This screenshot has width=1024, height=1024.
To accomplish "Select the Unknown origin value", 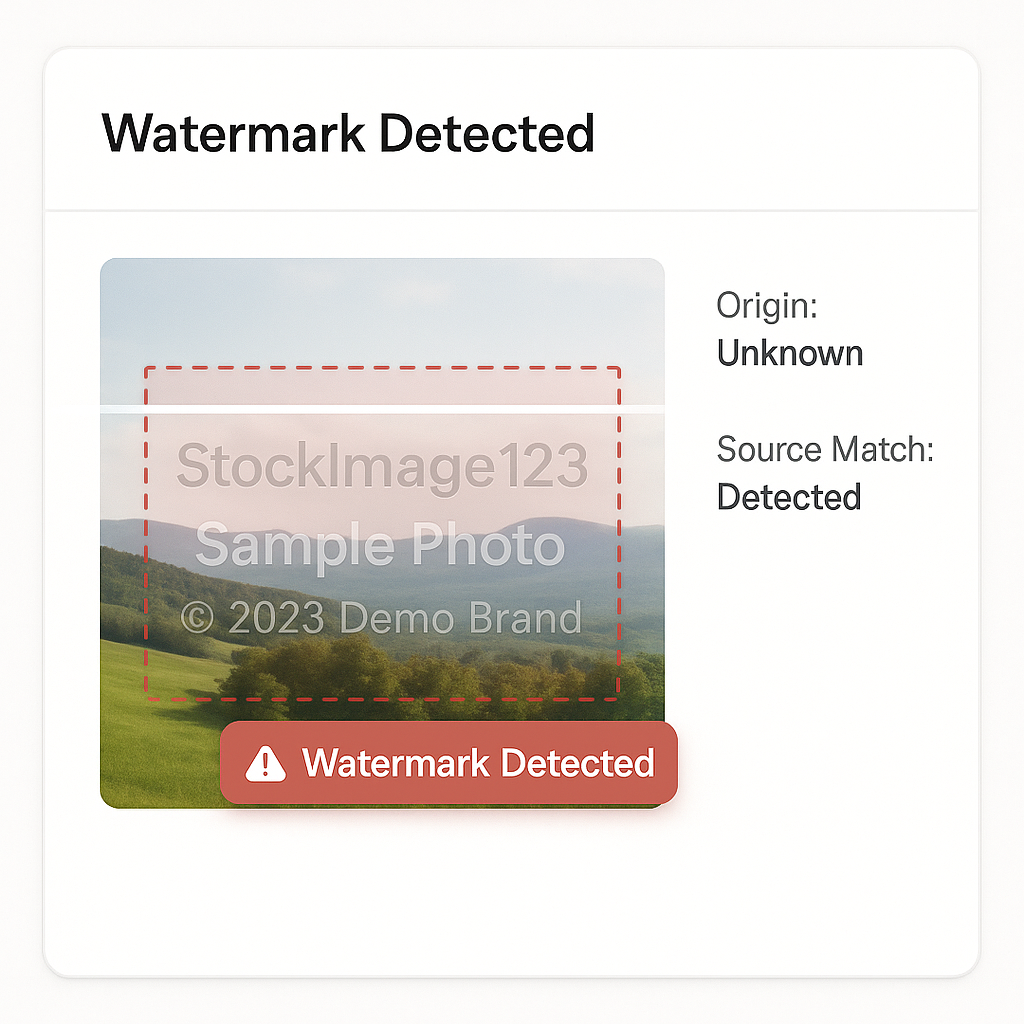I will (x=790, y=353).
